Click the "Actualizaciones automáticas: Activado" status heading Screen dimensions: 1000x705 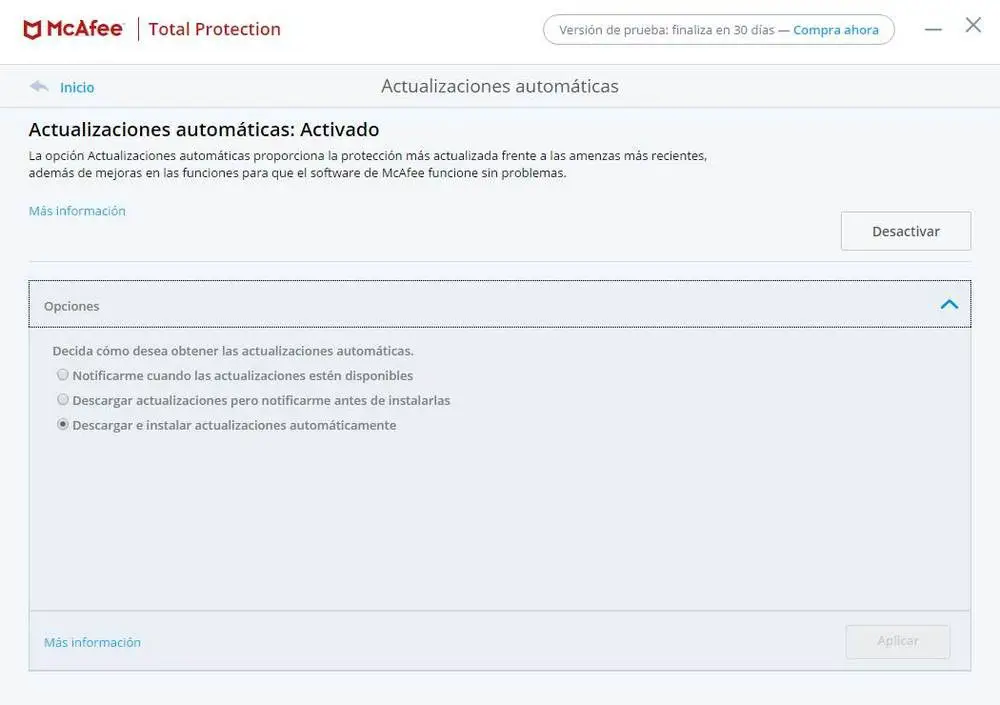point(204,130)
